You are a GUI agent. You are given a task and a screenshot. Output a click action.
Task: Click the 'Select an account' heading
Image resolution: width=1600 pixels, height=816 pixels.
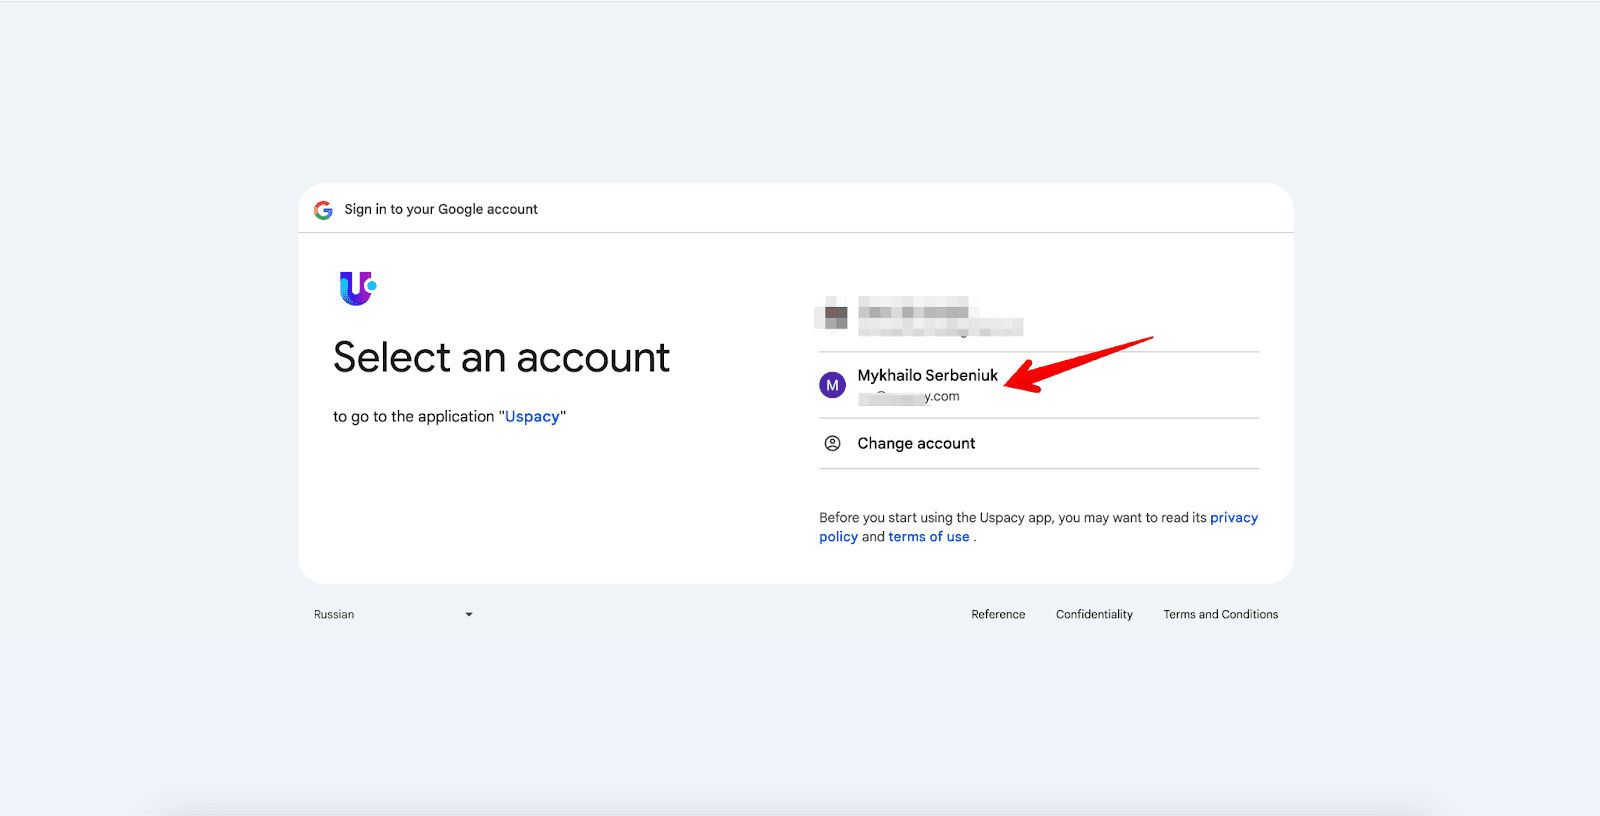point(501,358)
